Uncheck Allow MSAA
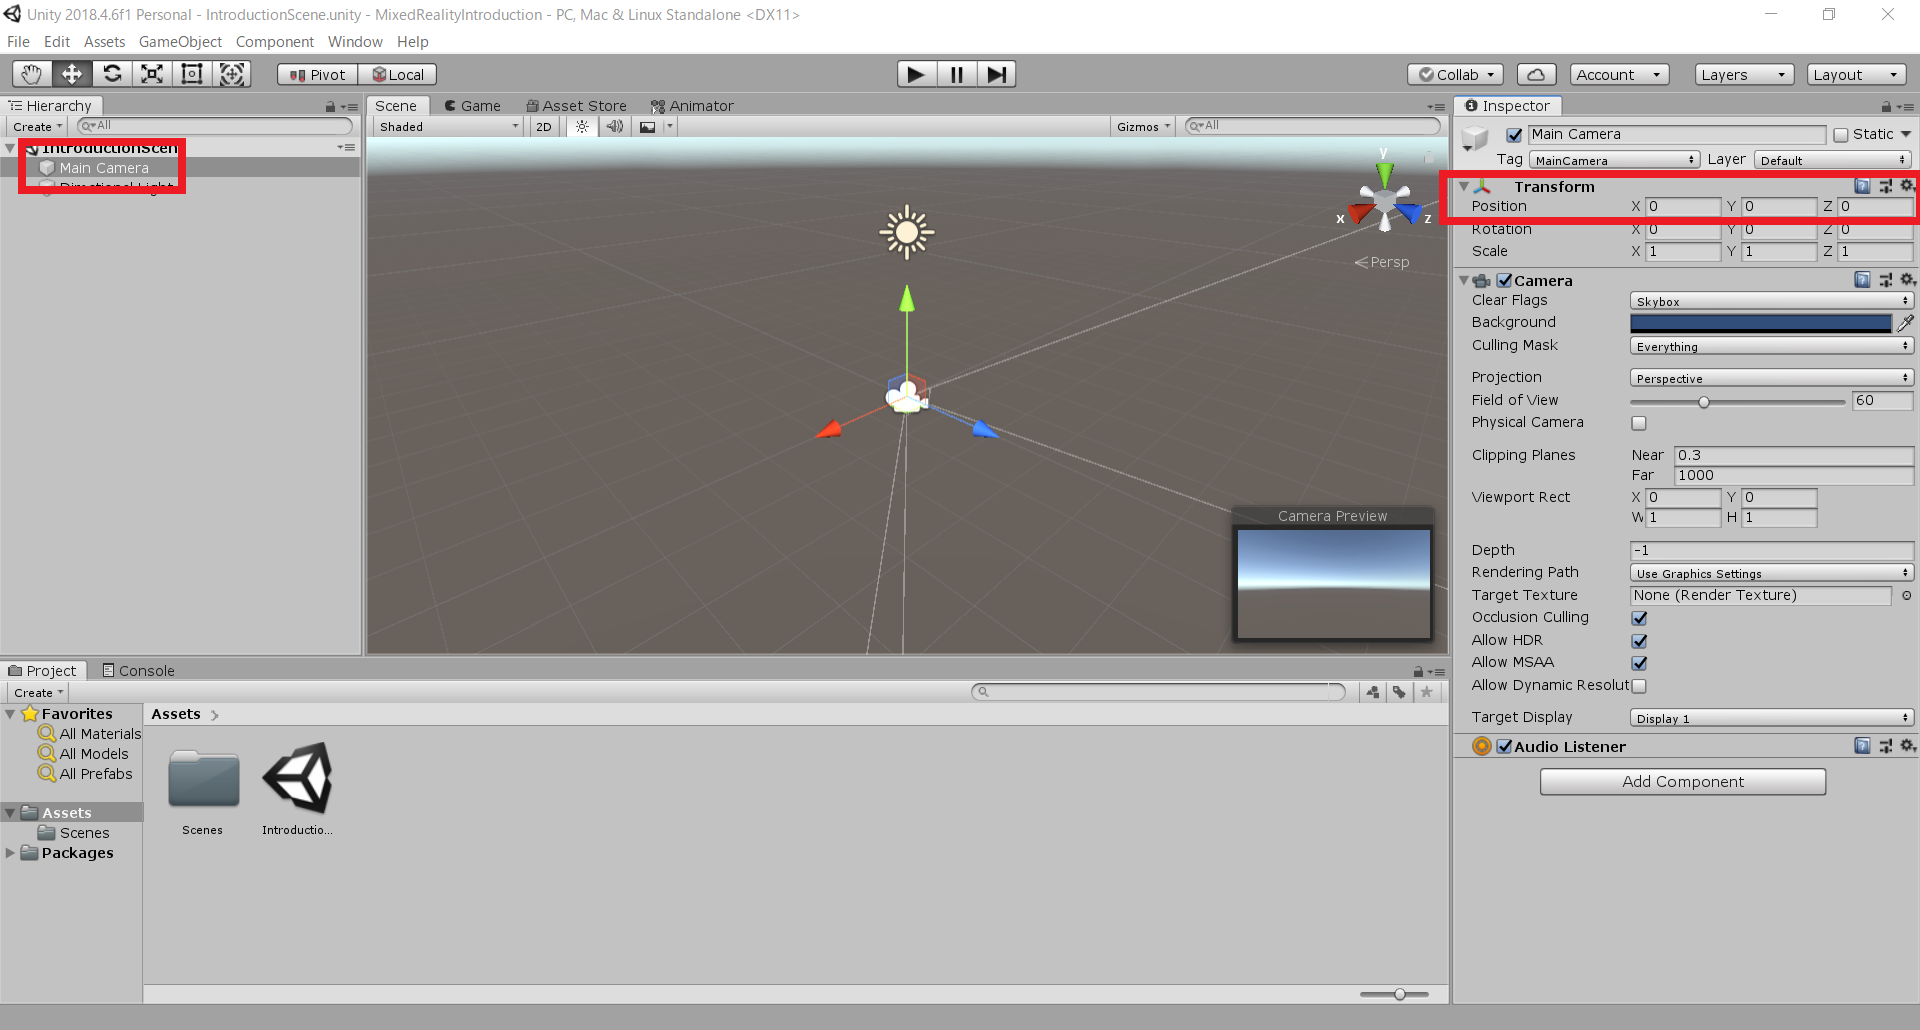Screen dimensions: 1920x1030 pyautogui.click(x=1639, y=663)
